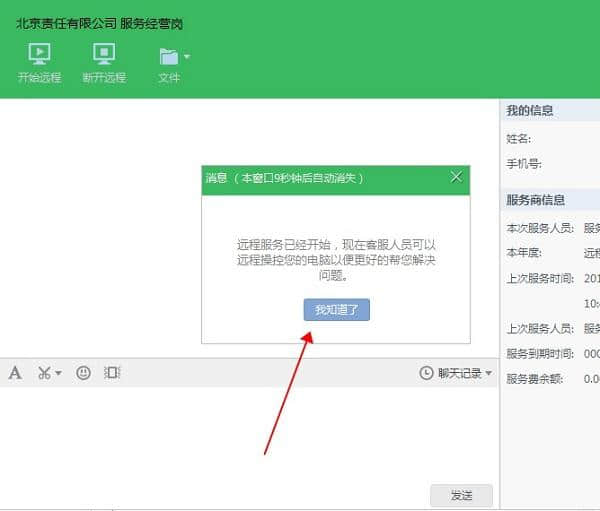Select the 服务商信息 panel header
Screen dimensions: 600x511
pyautogui.click(x=549, y=200)
